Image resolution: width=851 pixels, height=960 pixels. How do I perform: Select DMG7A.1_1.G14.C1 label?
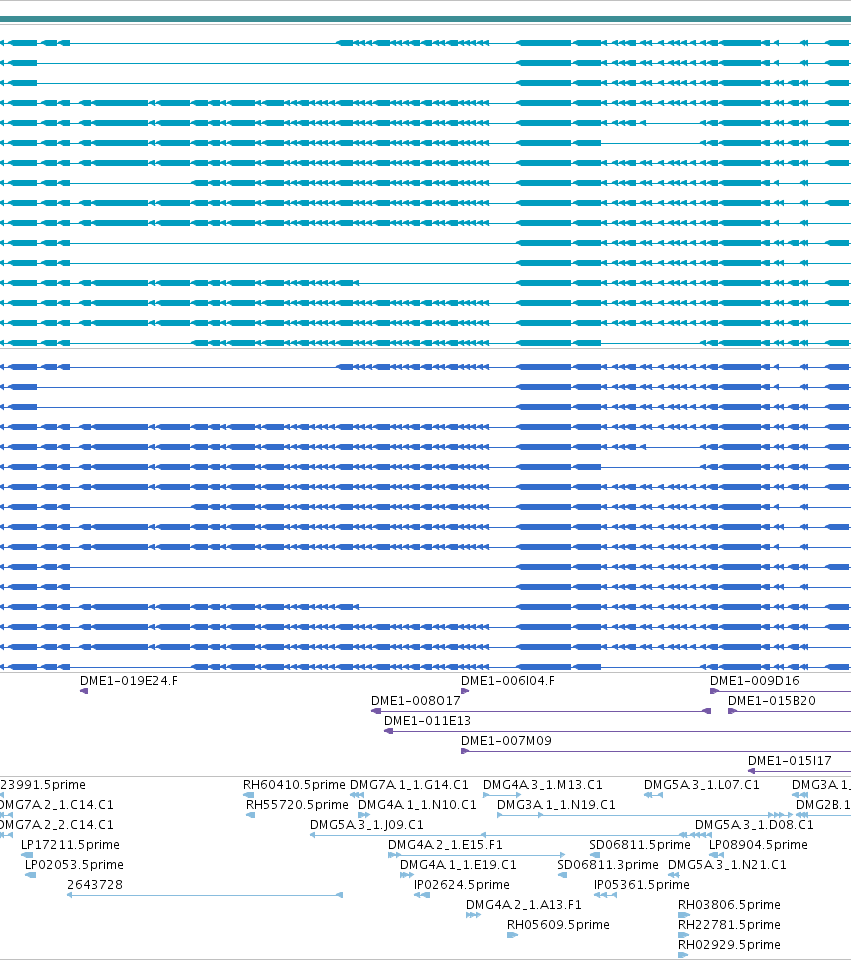pos(409,785)
